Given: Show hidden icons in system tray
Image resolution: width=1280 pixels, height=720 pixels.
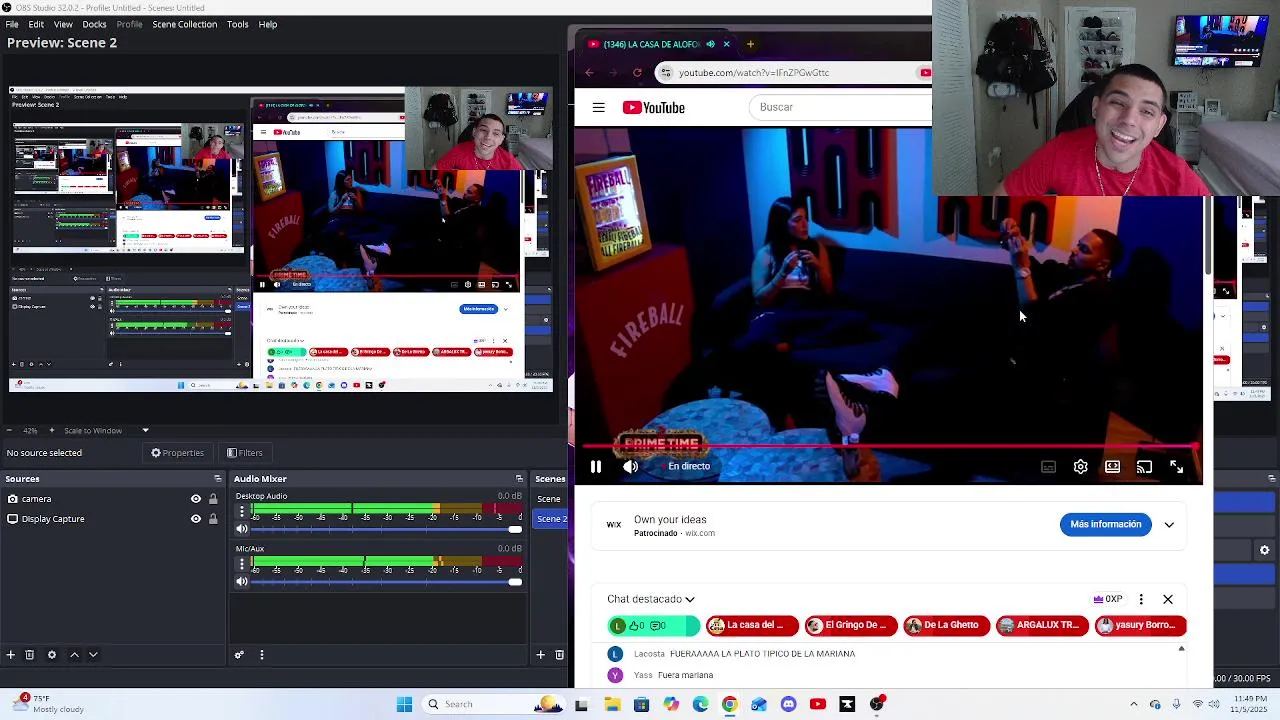Looking at the screenshot, I should (1133, 705).
